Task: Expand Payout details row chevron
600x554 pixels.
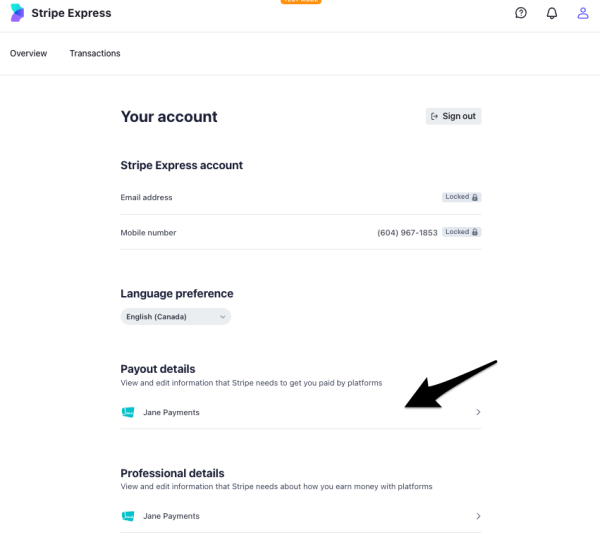Action: pyautogui.click(x=478, y=412)
